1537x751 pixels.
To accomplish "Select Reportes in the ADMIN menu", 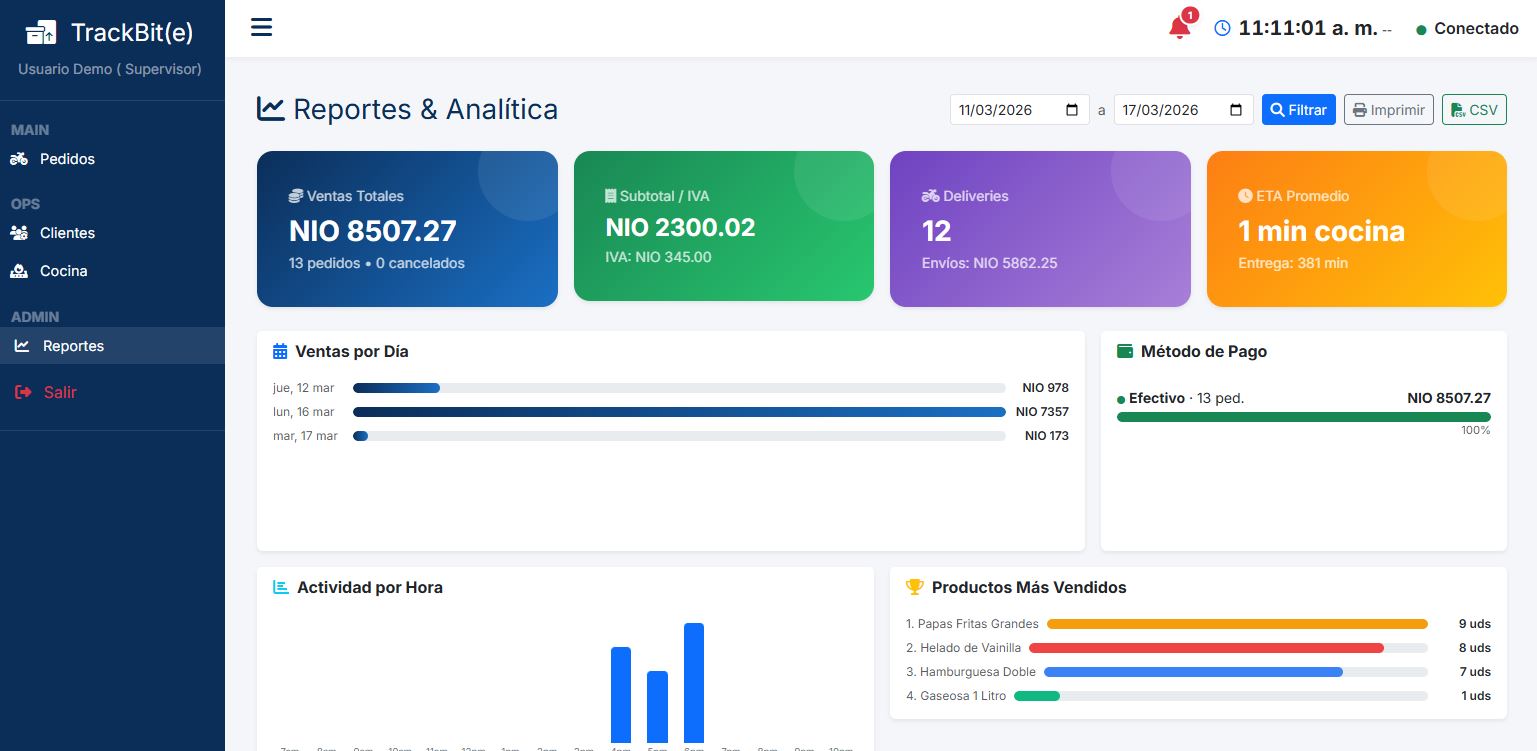I will [x=73, y=346].
